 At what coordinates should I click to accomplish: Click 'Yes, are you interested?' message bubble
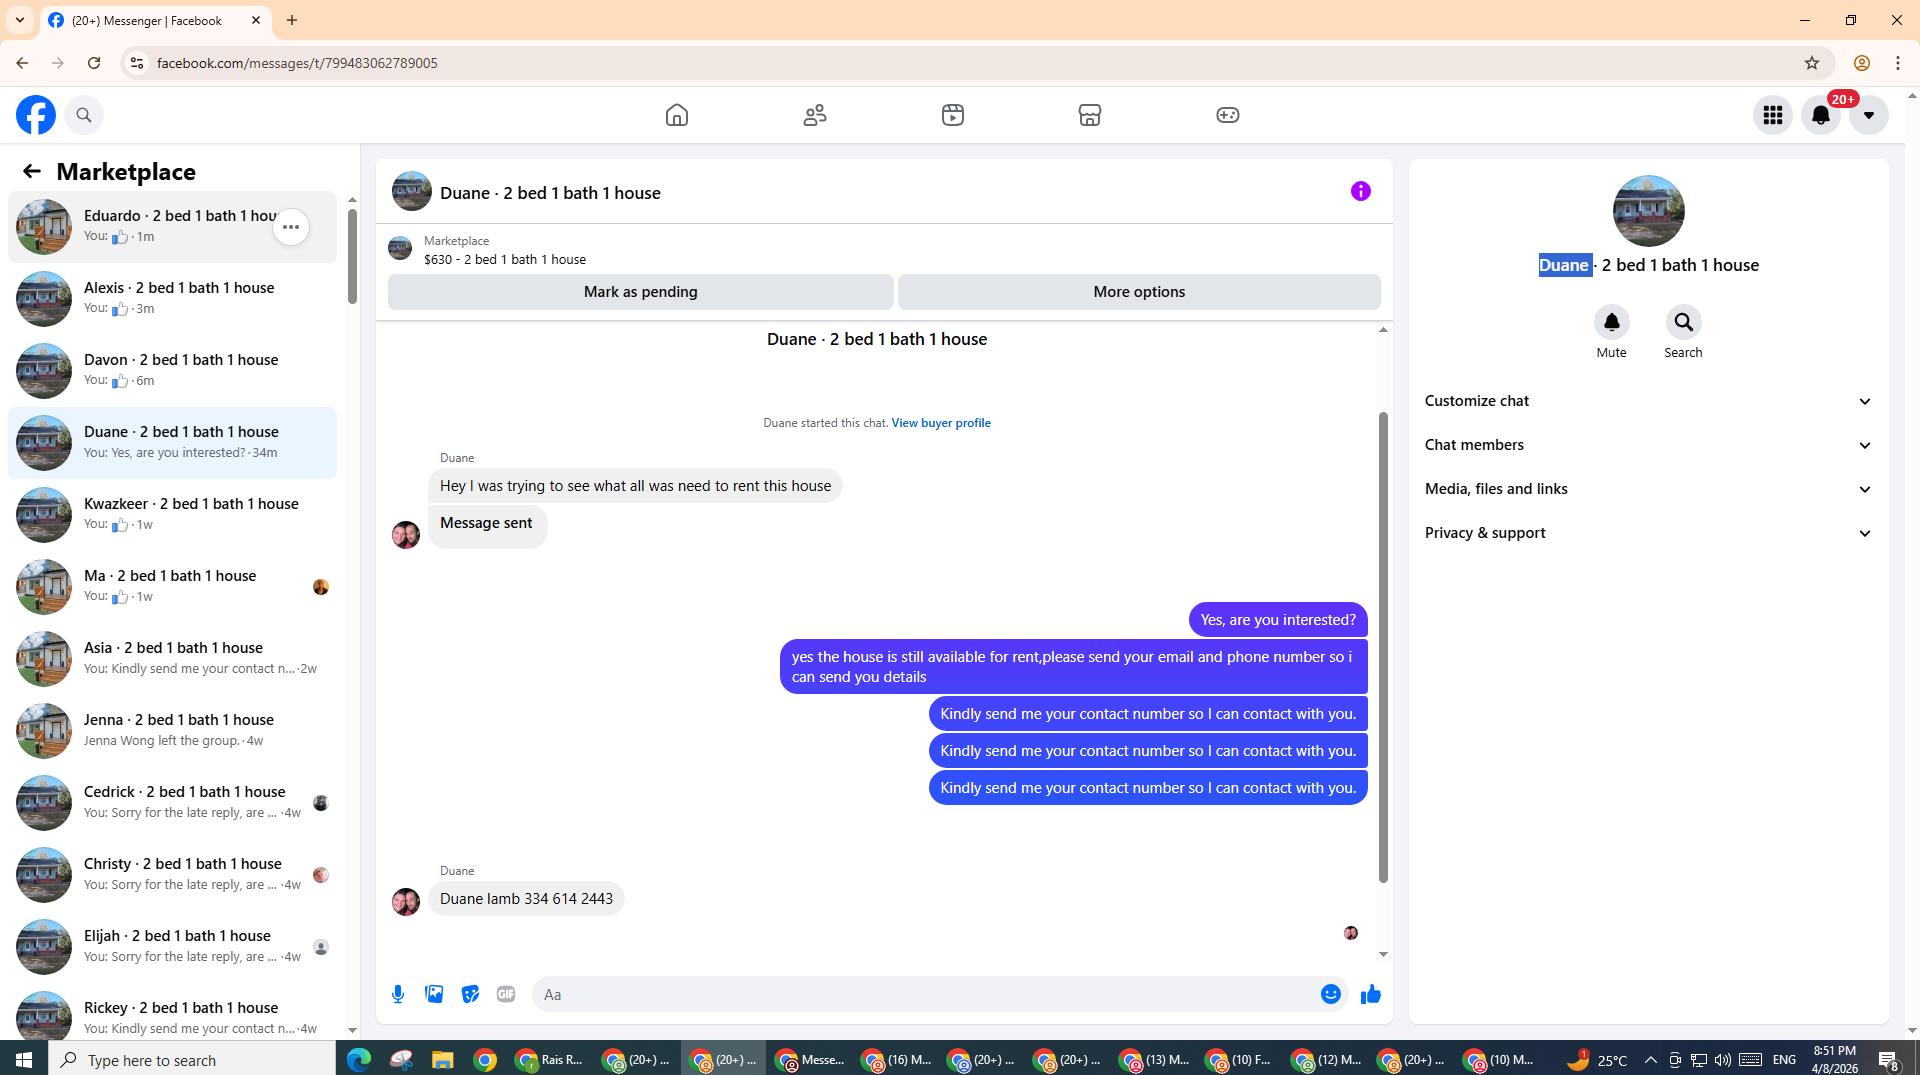tap(1278, 620)
